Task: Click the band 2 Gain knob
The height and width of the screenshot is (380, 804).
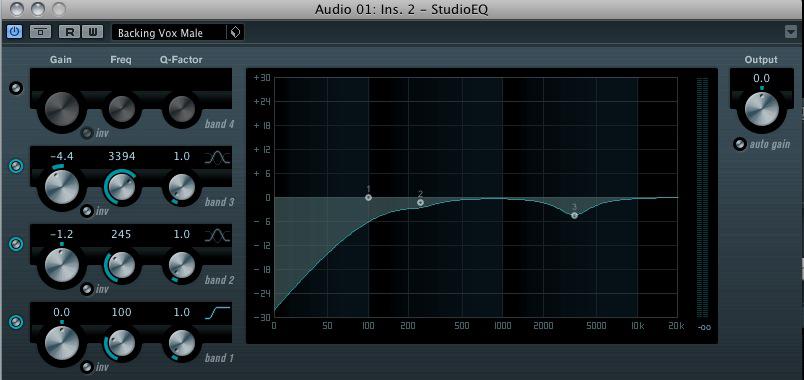Action: (62, 265)
